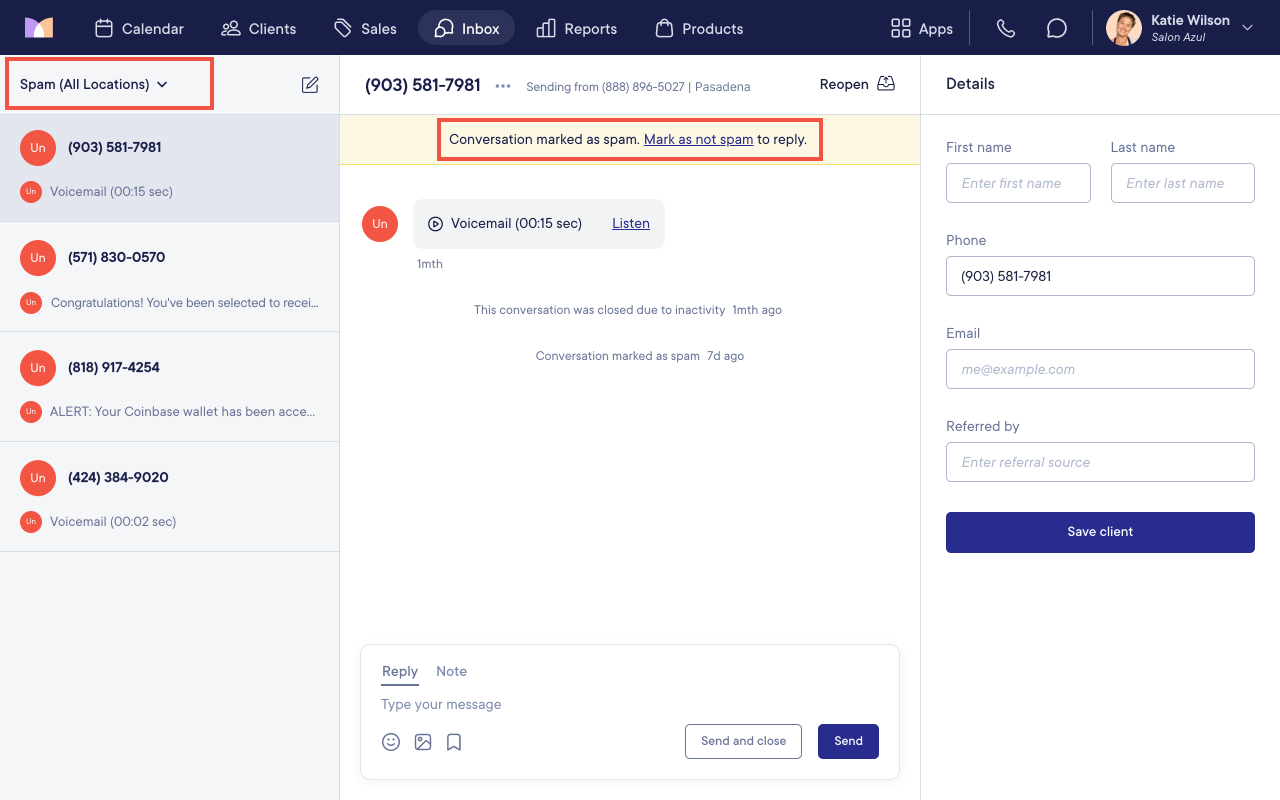This screenshot has width=1280, height=800.
Task: Click the Reopen conversation button
Action: [857, 84]
